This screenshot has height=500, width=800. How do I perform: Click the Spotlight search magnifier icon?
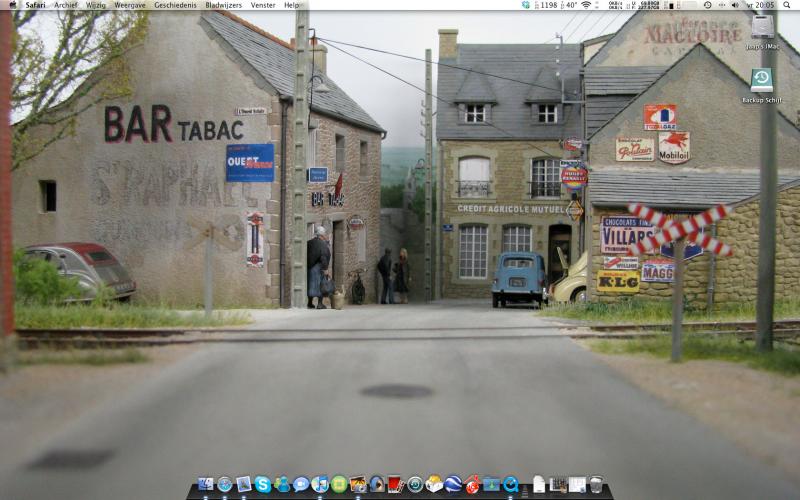point(788,5)
